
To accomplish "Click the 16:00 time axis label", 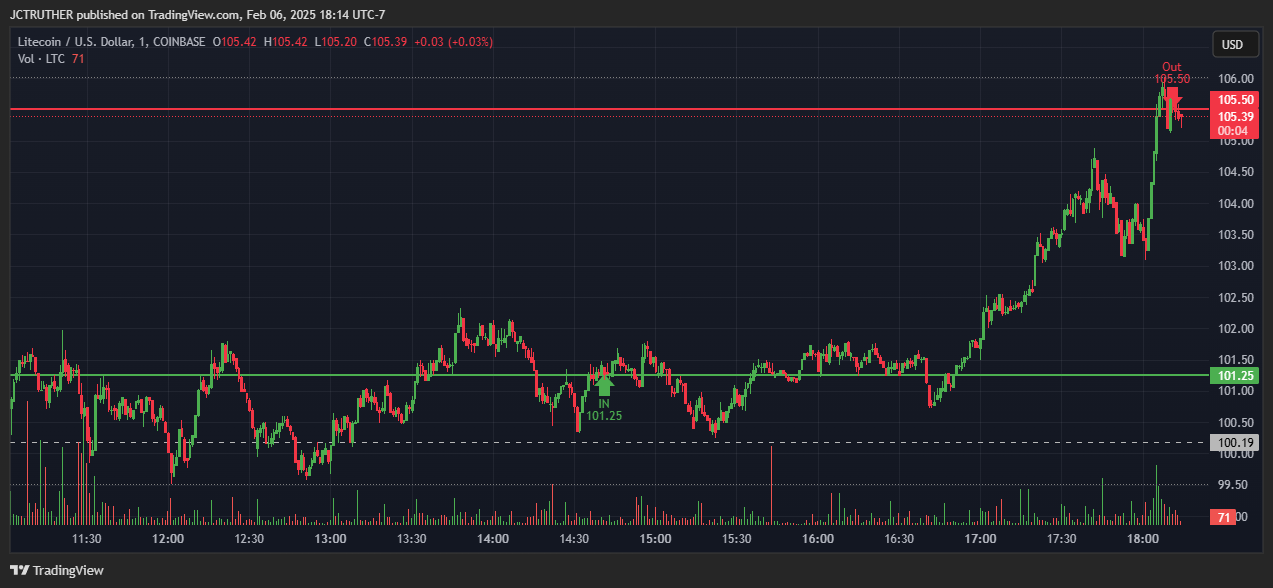I will pyautogui.click(x=818, y=539).
